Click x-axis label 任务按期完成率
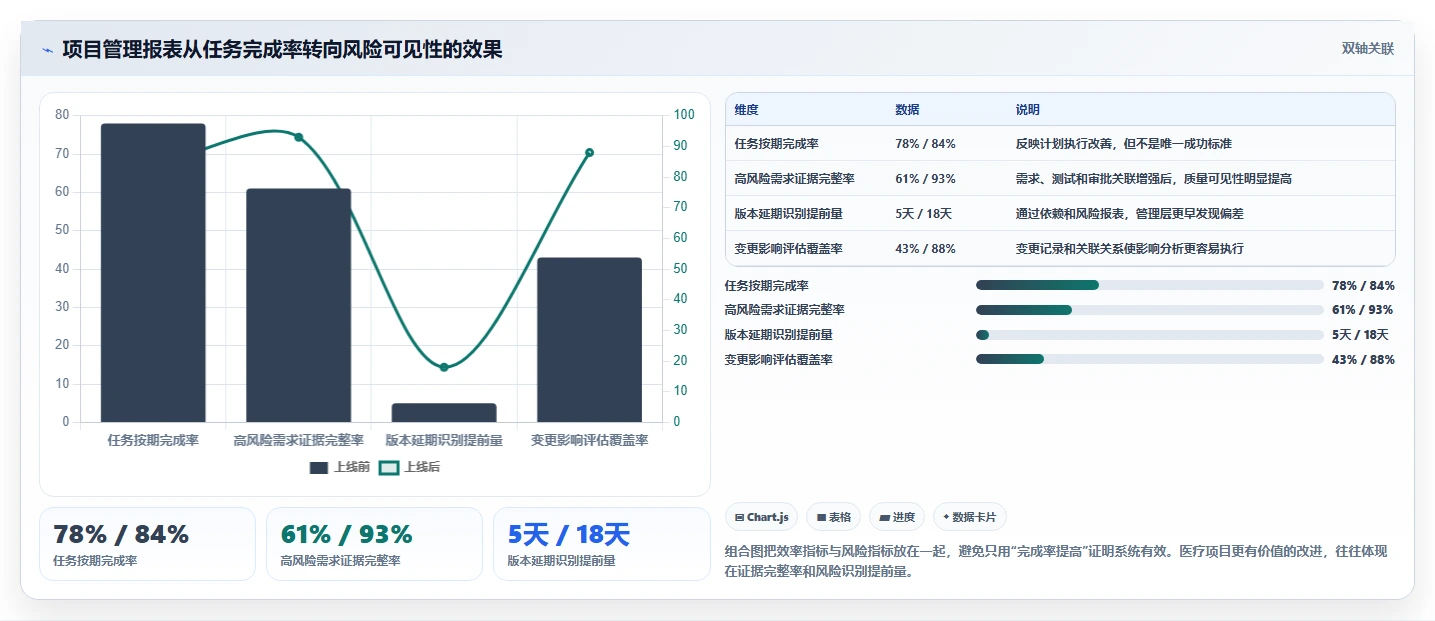This screenshot has height=621, width=1435. coord(153,440)
